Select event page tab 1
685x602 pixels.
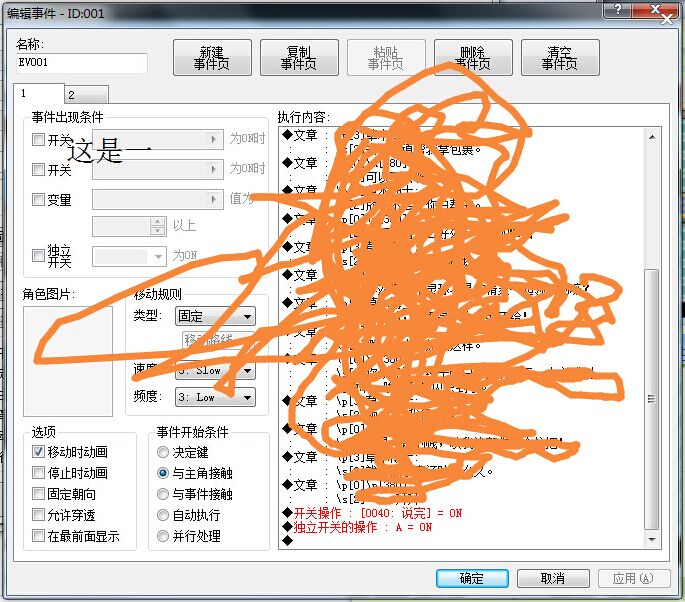[x=39, y=93]
